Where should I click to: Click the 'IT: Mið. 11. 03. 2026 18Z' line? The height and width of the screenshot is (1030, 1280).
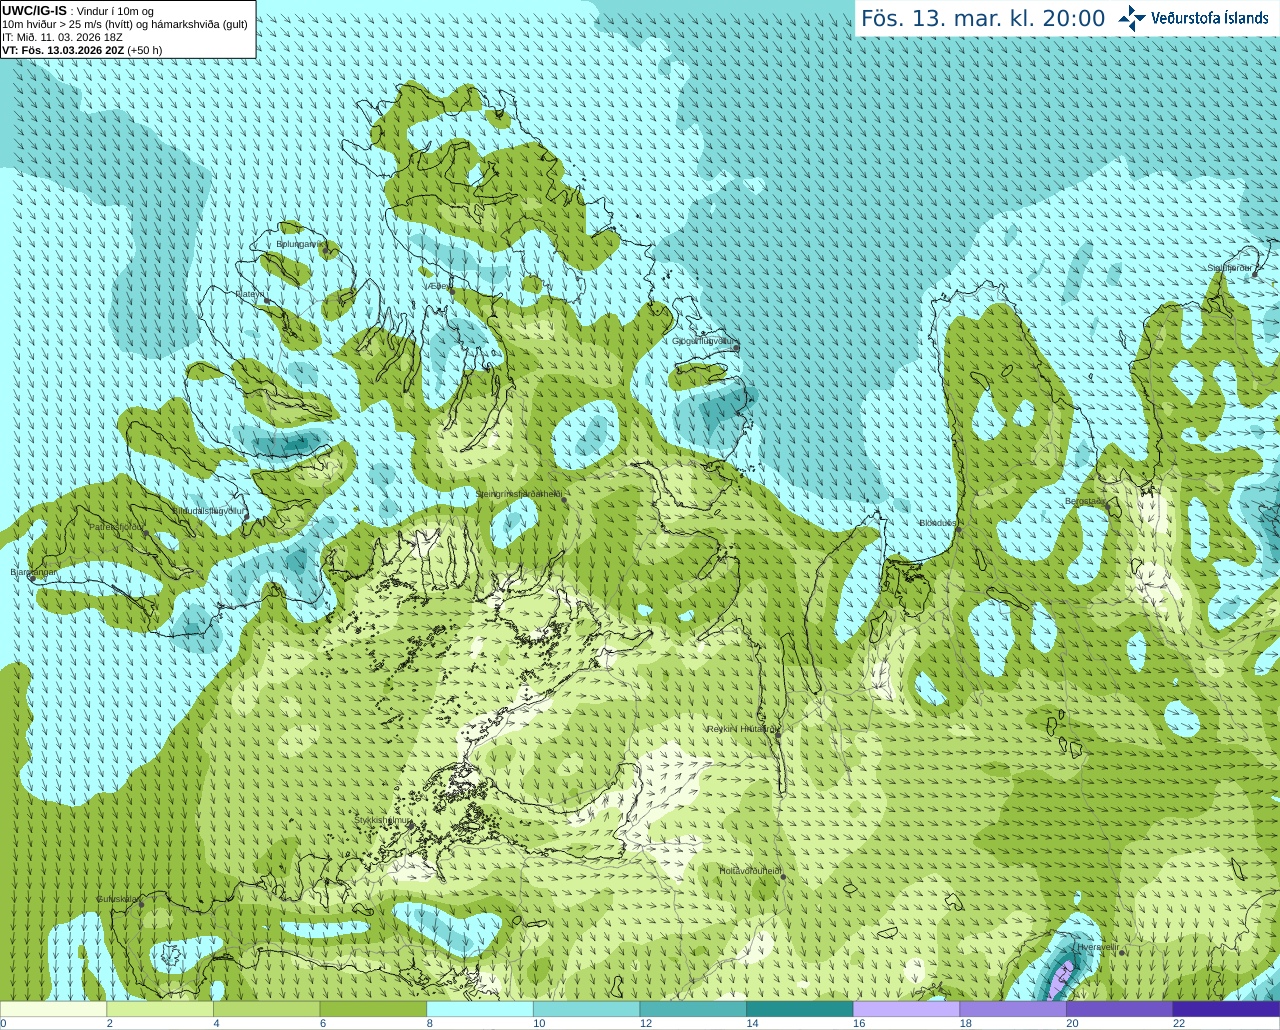click(x=62, y=37)
